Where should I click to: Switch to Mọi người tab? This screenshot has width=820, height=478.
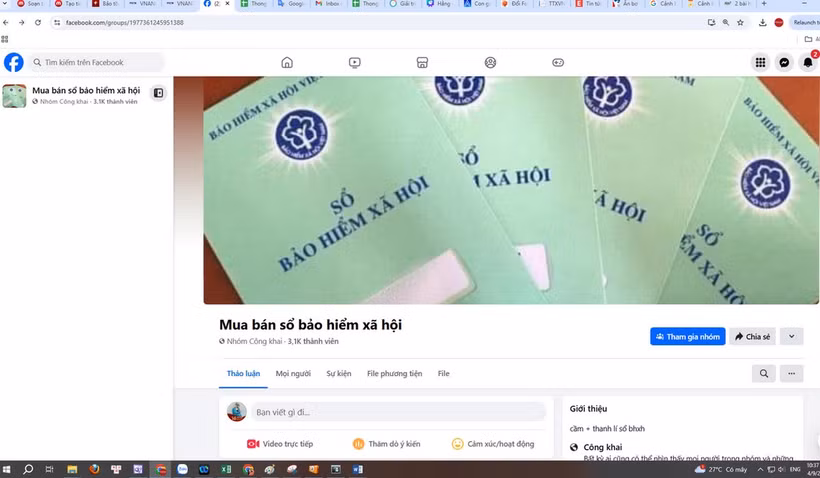[x=293, y=373]
